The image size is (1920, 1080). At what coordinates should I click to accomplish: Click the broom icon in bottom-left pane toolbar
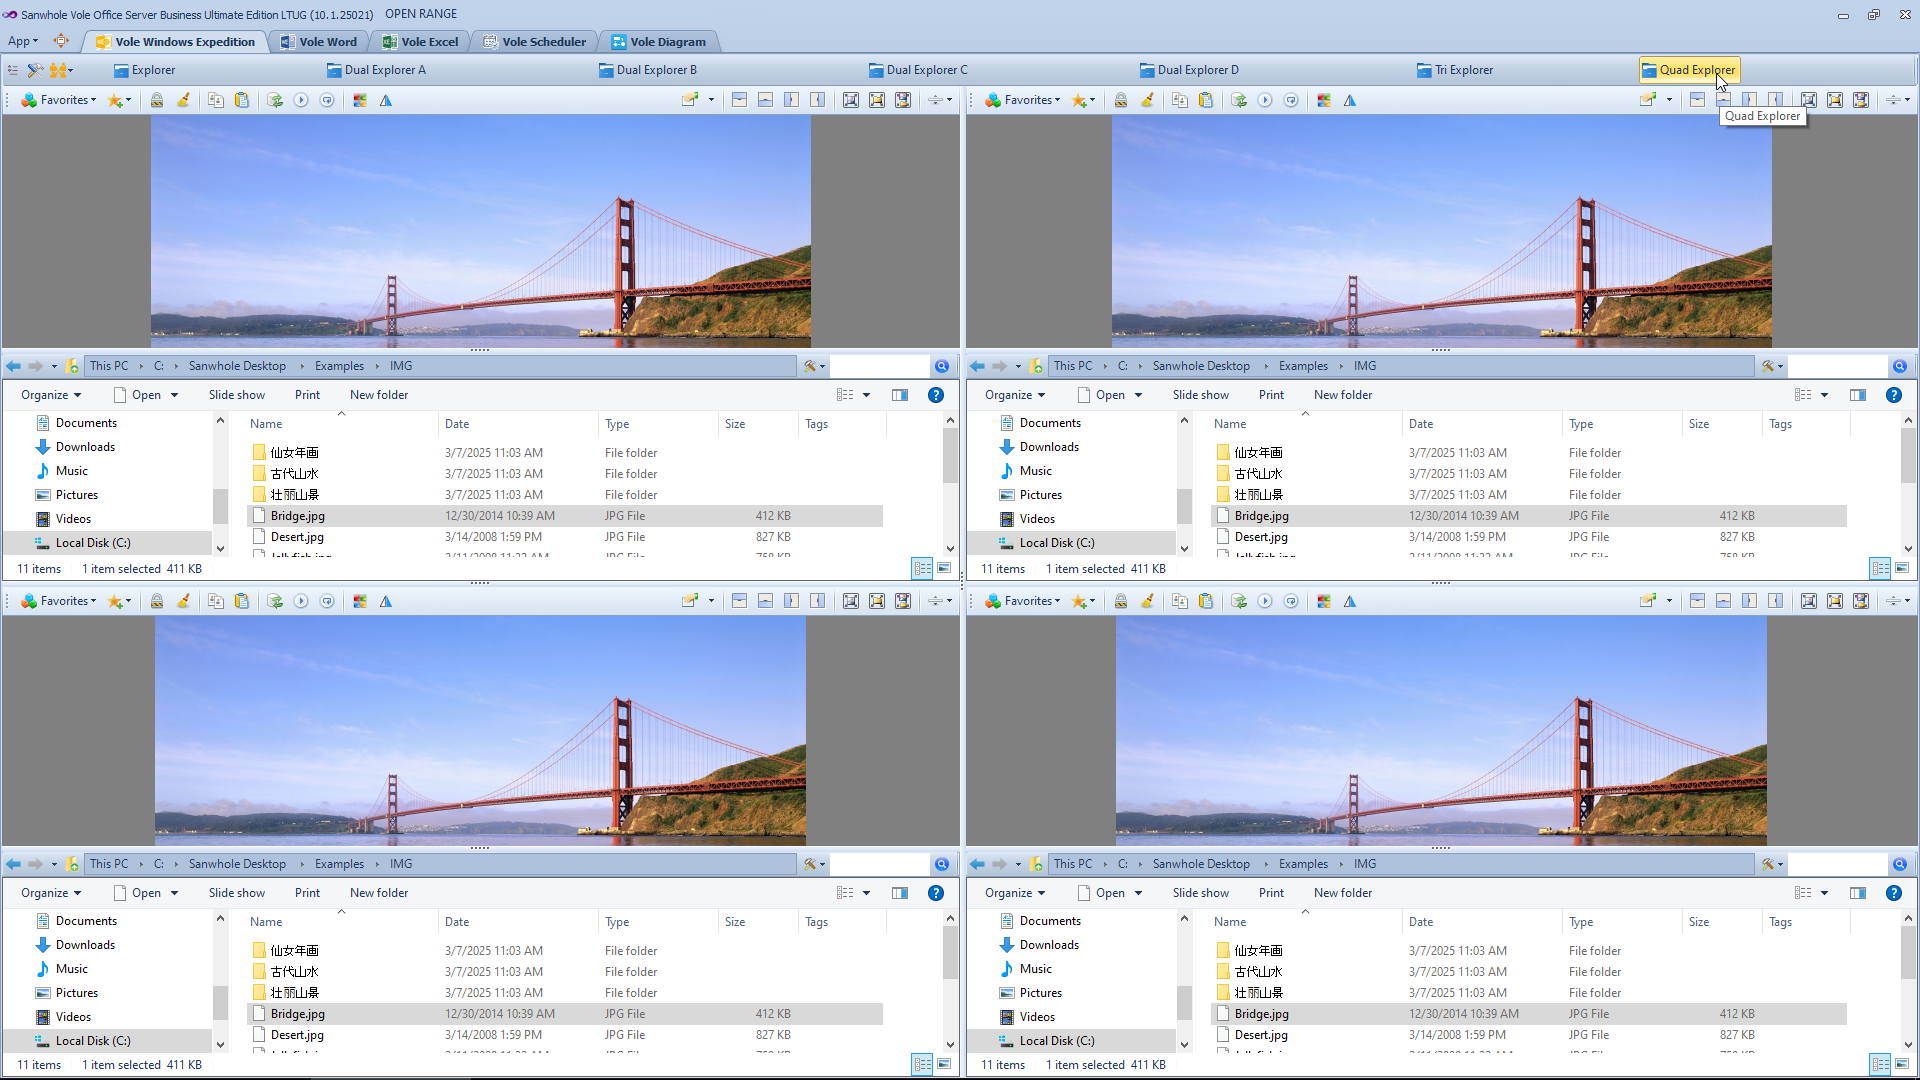[184, 601]
